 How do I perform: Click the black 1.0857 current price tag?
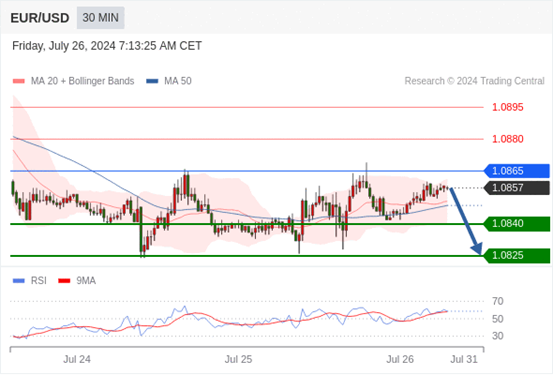[517, 188]
